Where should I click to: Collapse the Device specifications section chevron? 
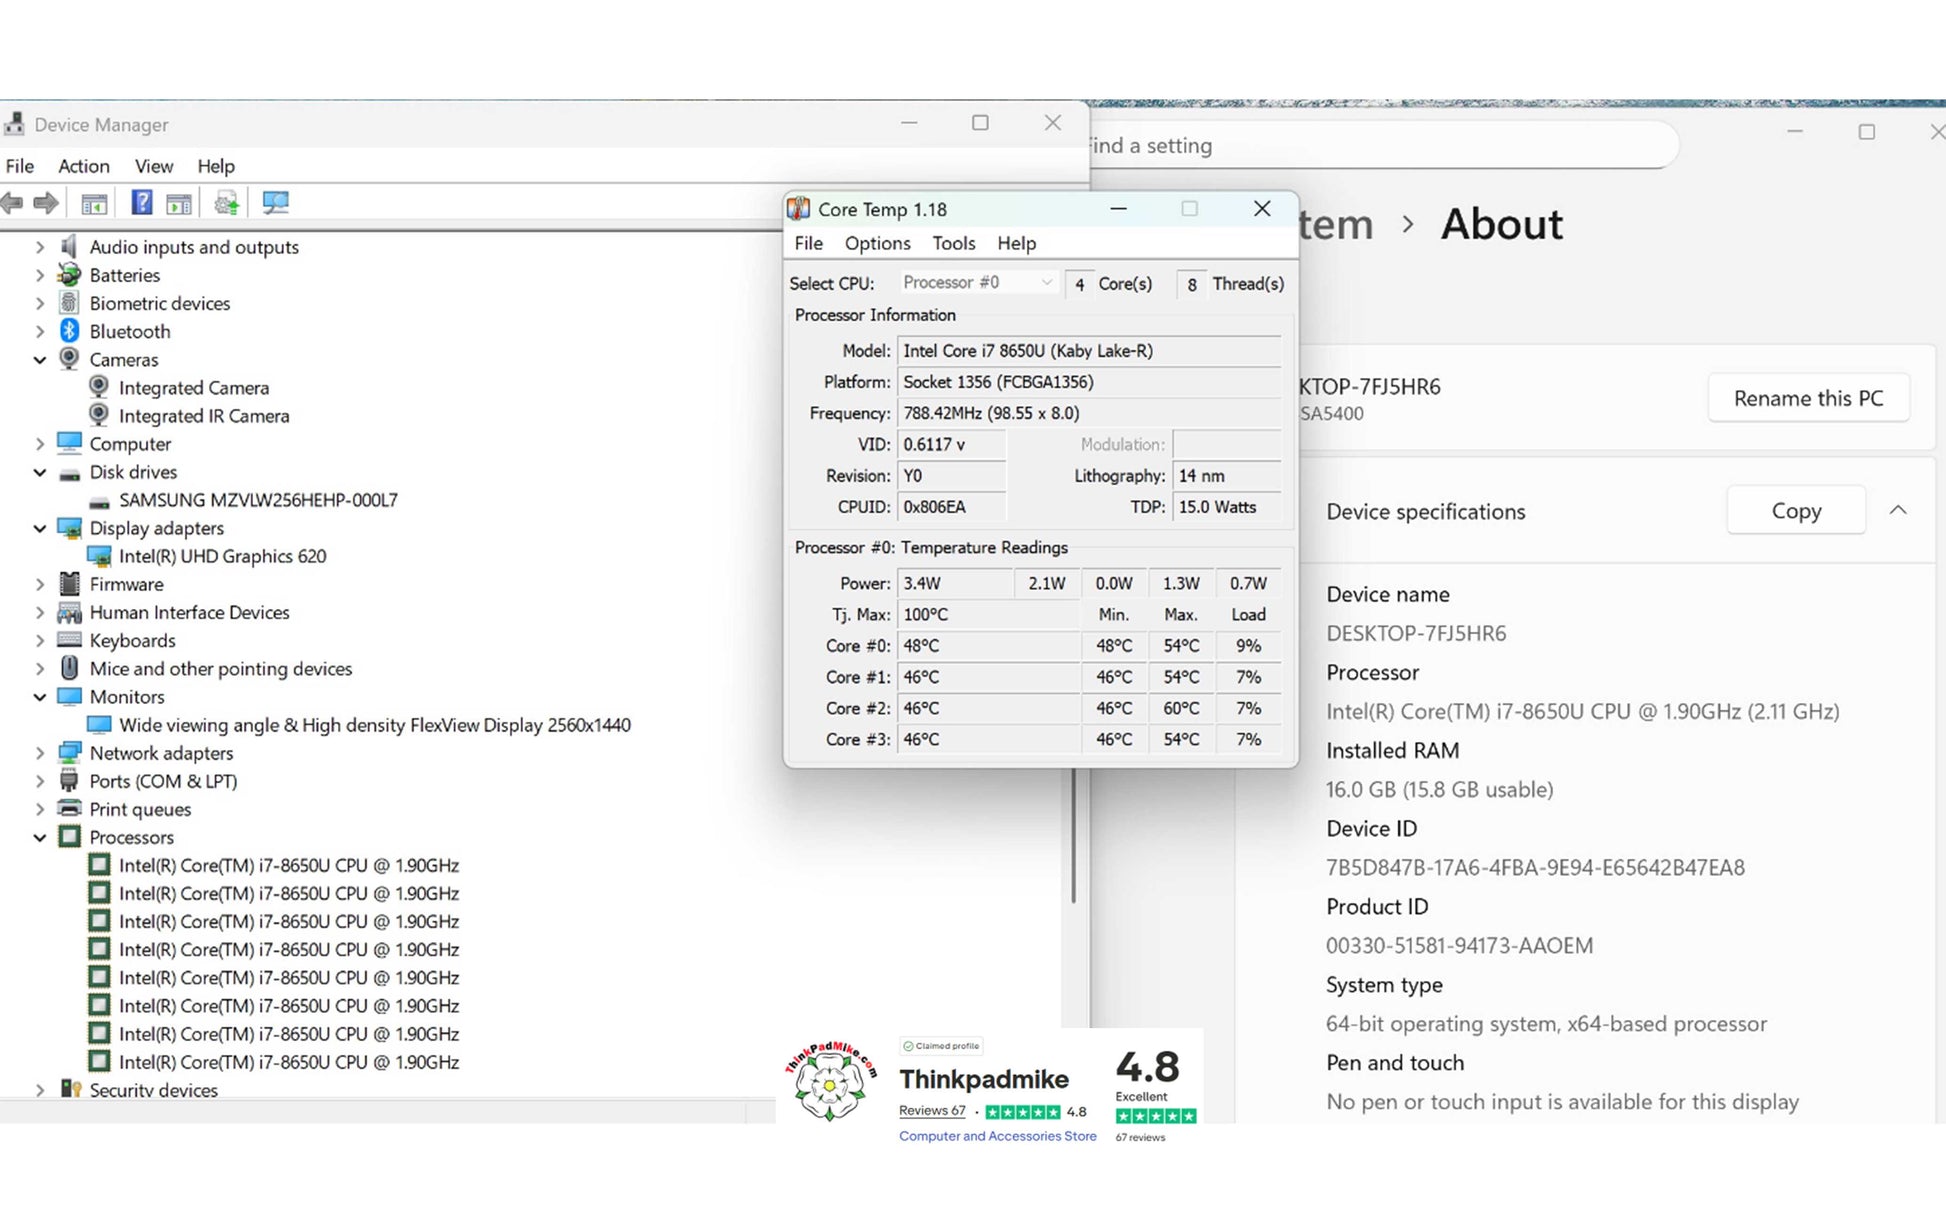1897,510
